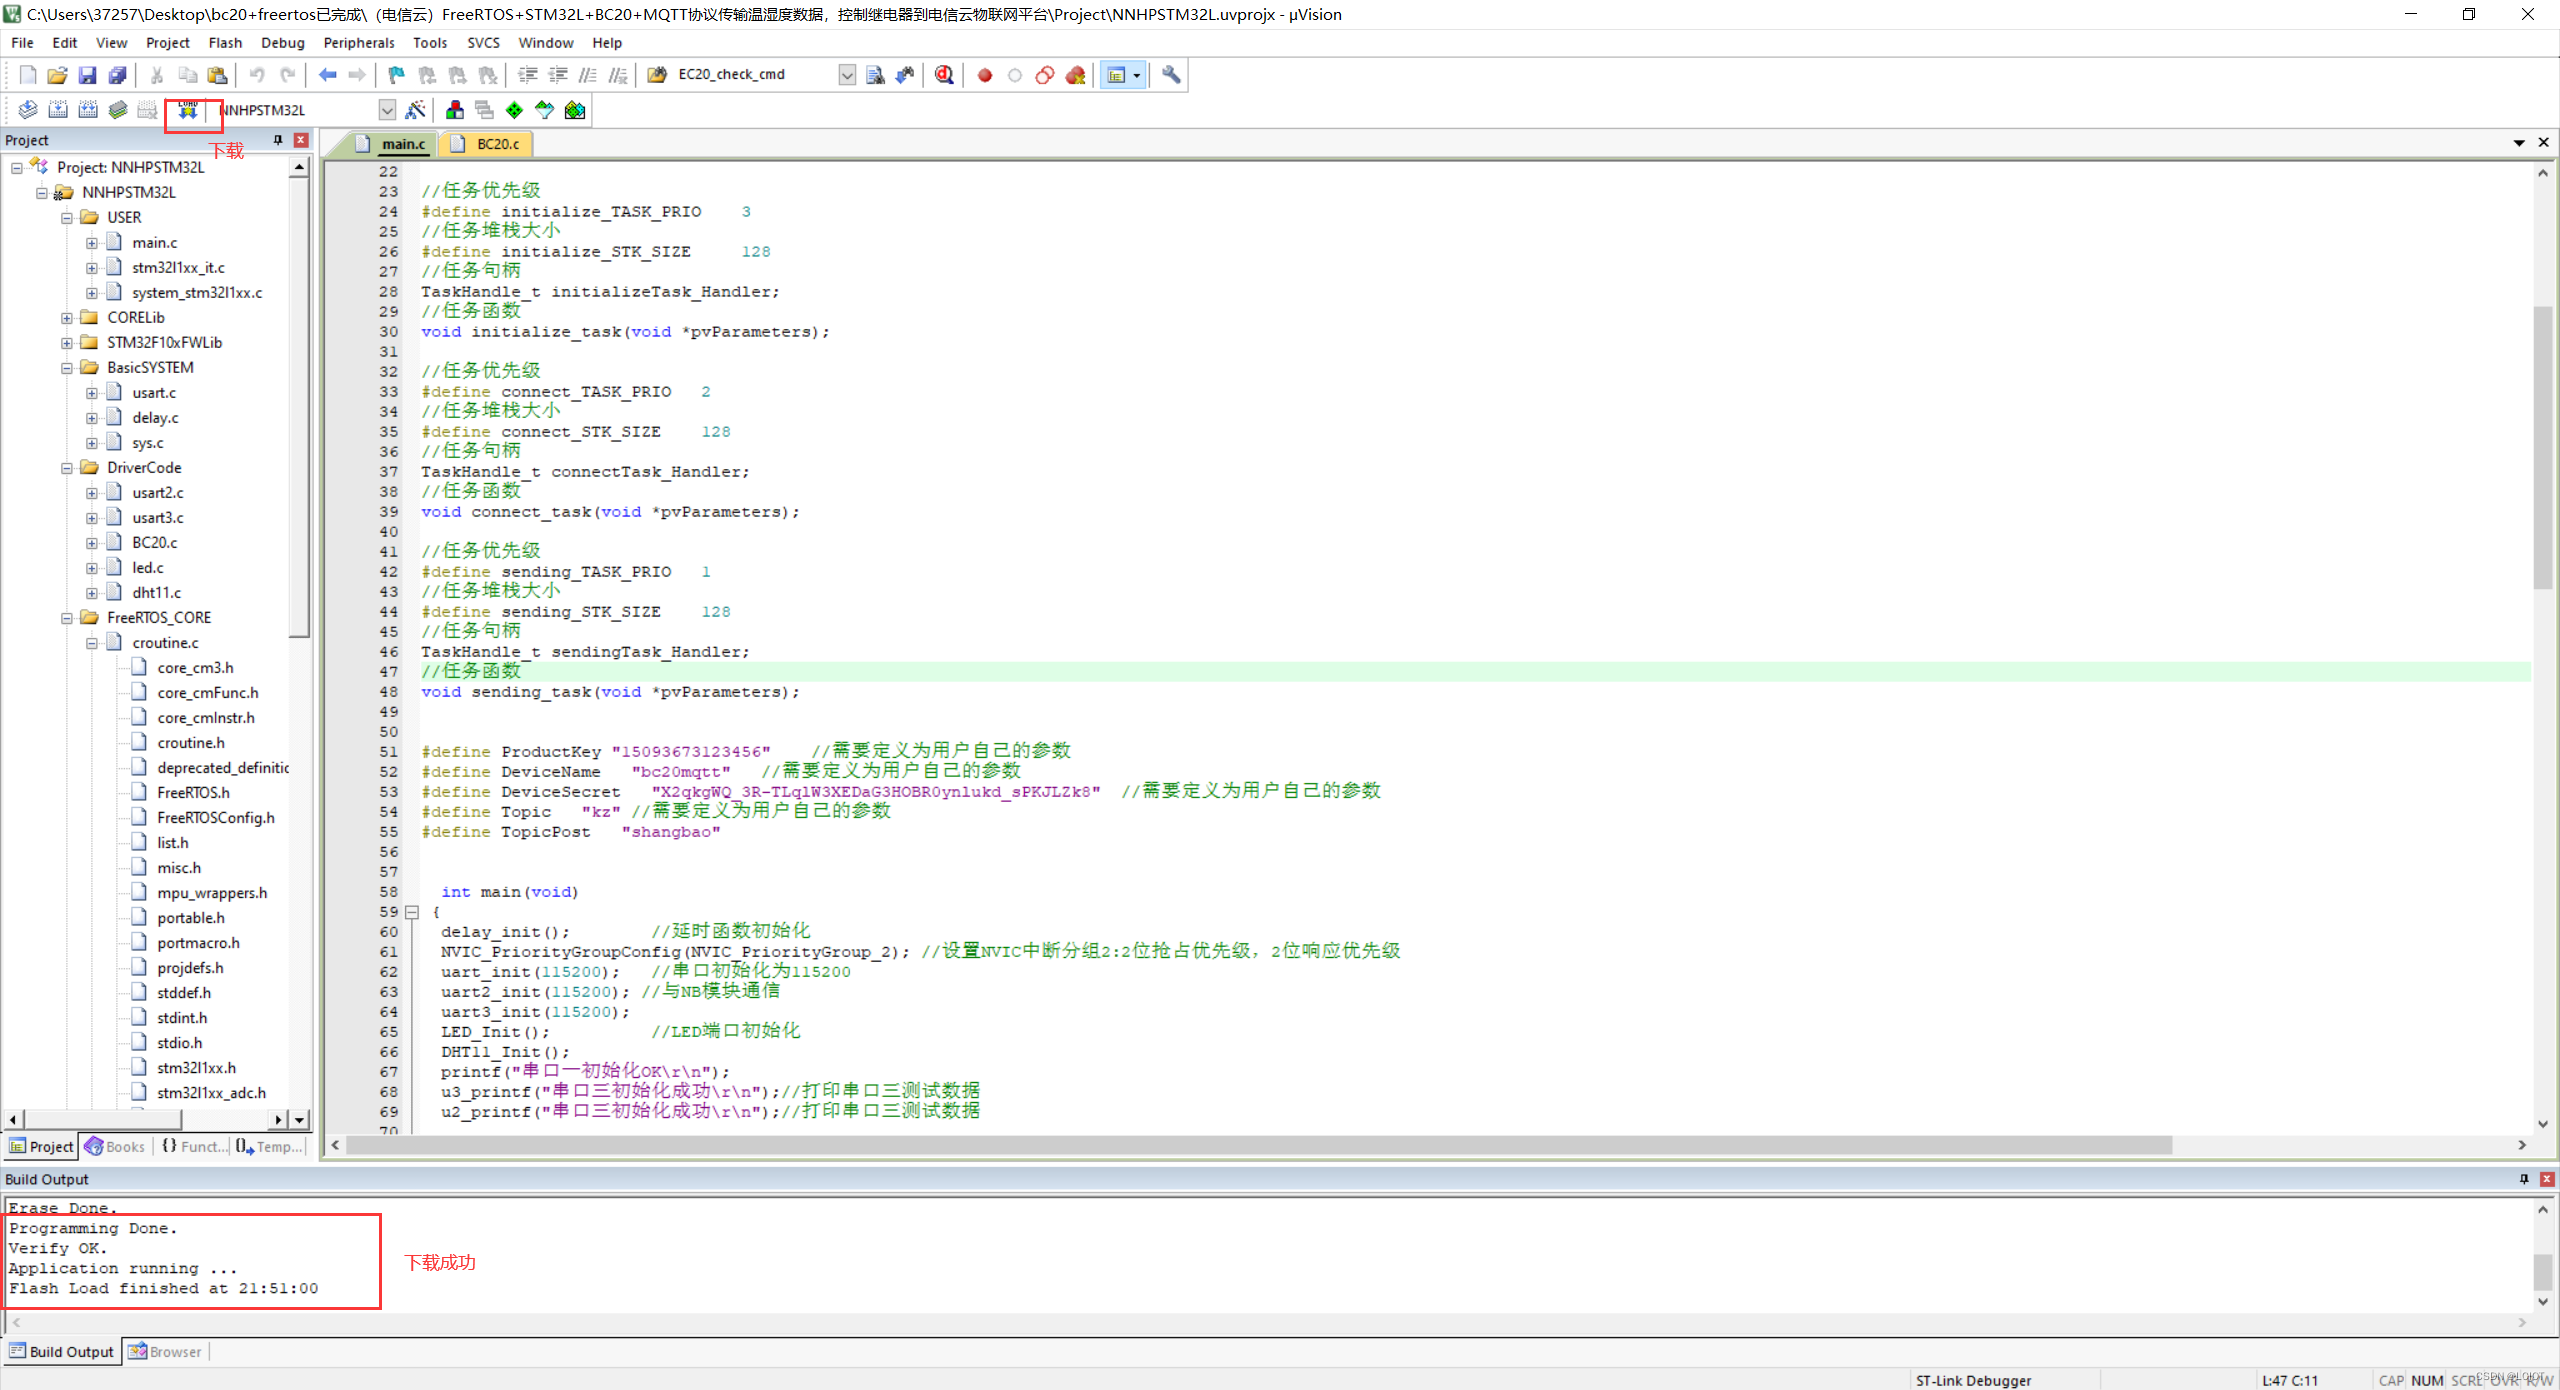Pin the Project panel
Viewport: 2560px width, 1390px height.
tap(278, 140)
